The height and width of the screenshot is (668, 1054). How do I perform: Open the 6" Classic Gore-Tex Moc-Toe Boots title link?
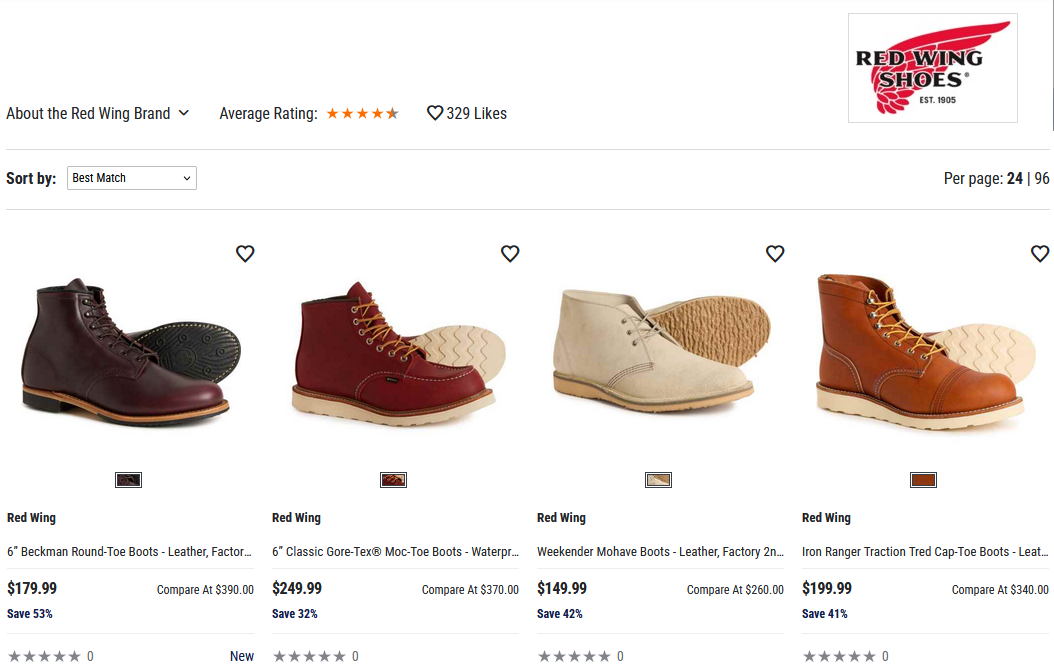click(x=395, y=552)
